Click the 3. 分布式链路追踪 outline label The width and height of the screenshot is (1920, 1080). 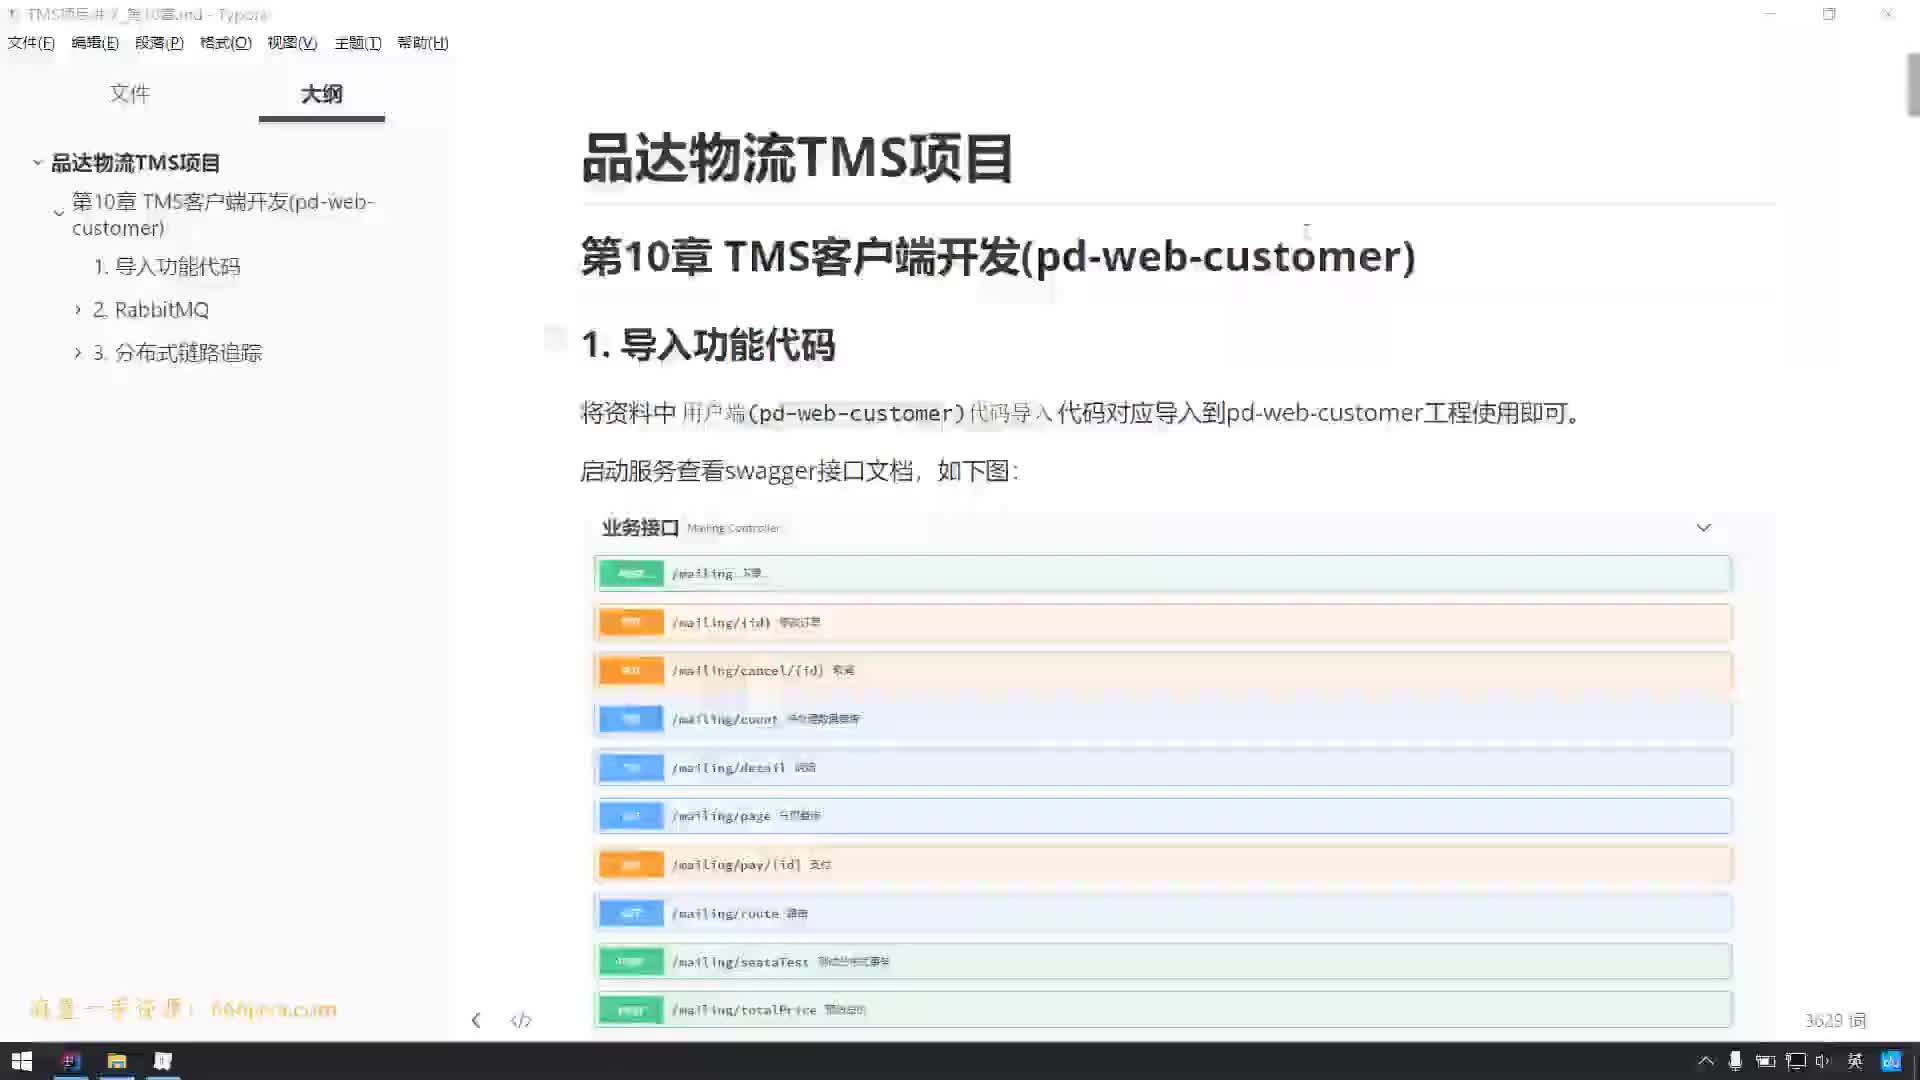[x=177, y=353]
